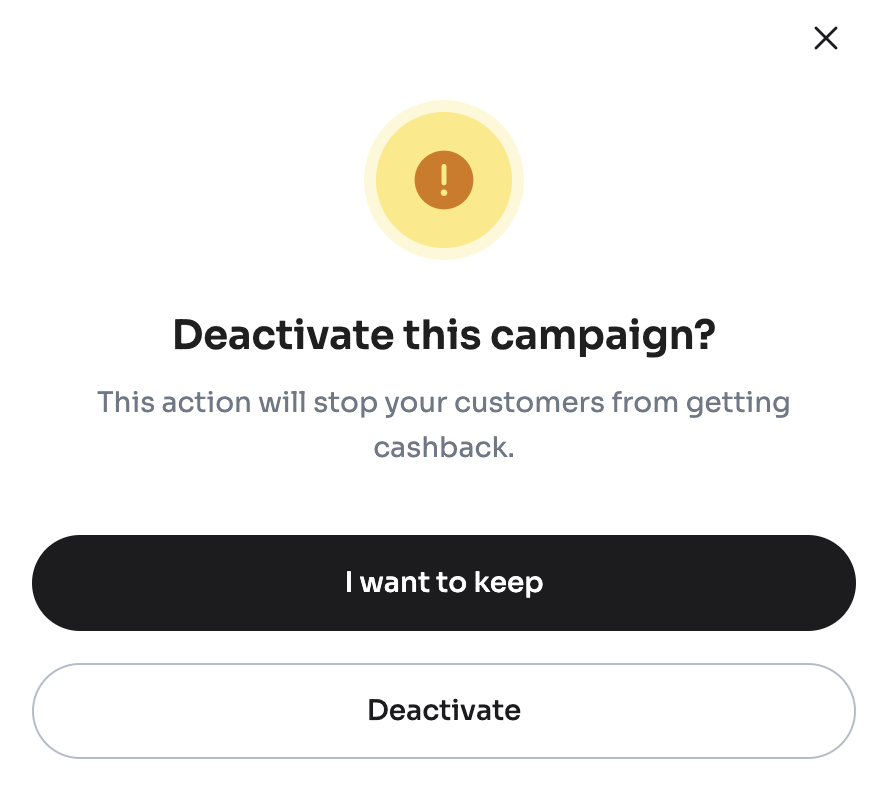Click the "Deactivate this campaign?" heading
This screenshot has height=802, width=886.
pos(443,335)
